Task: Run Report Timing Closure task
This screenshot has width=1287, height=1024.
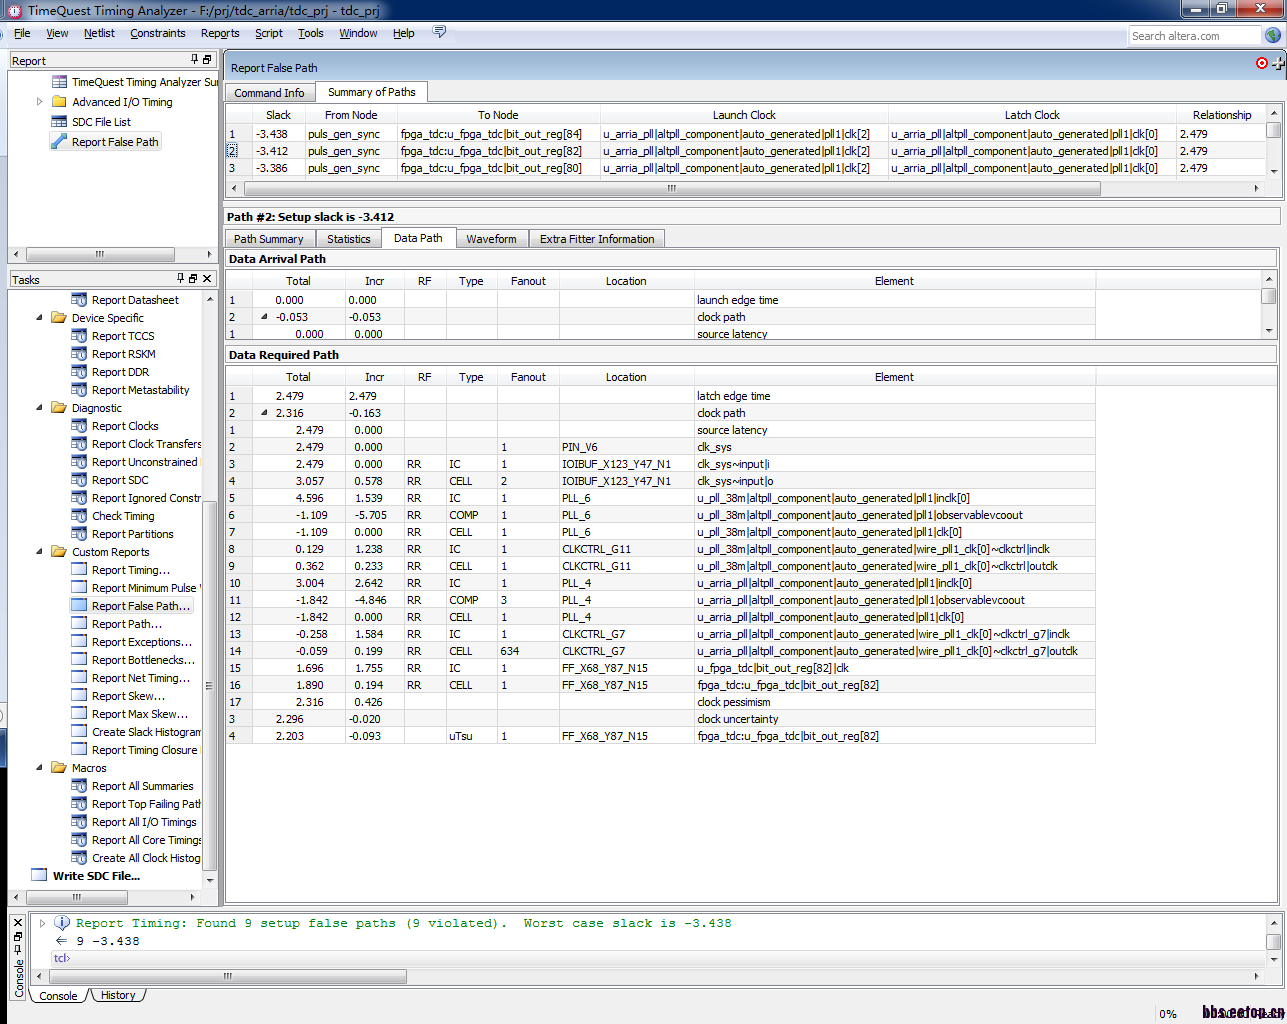Action: [x=144, y=750]
